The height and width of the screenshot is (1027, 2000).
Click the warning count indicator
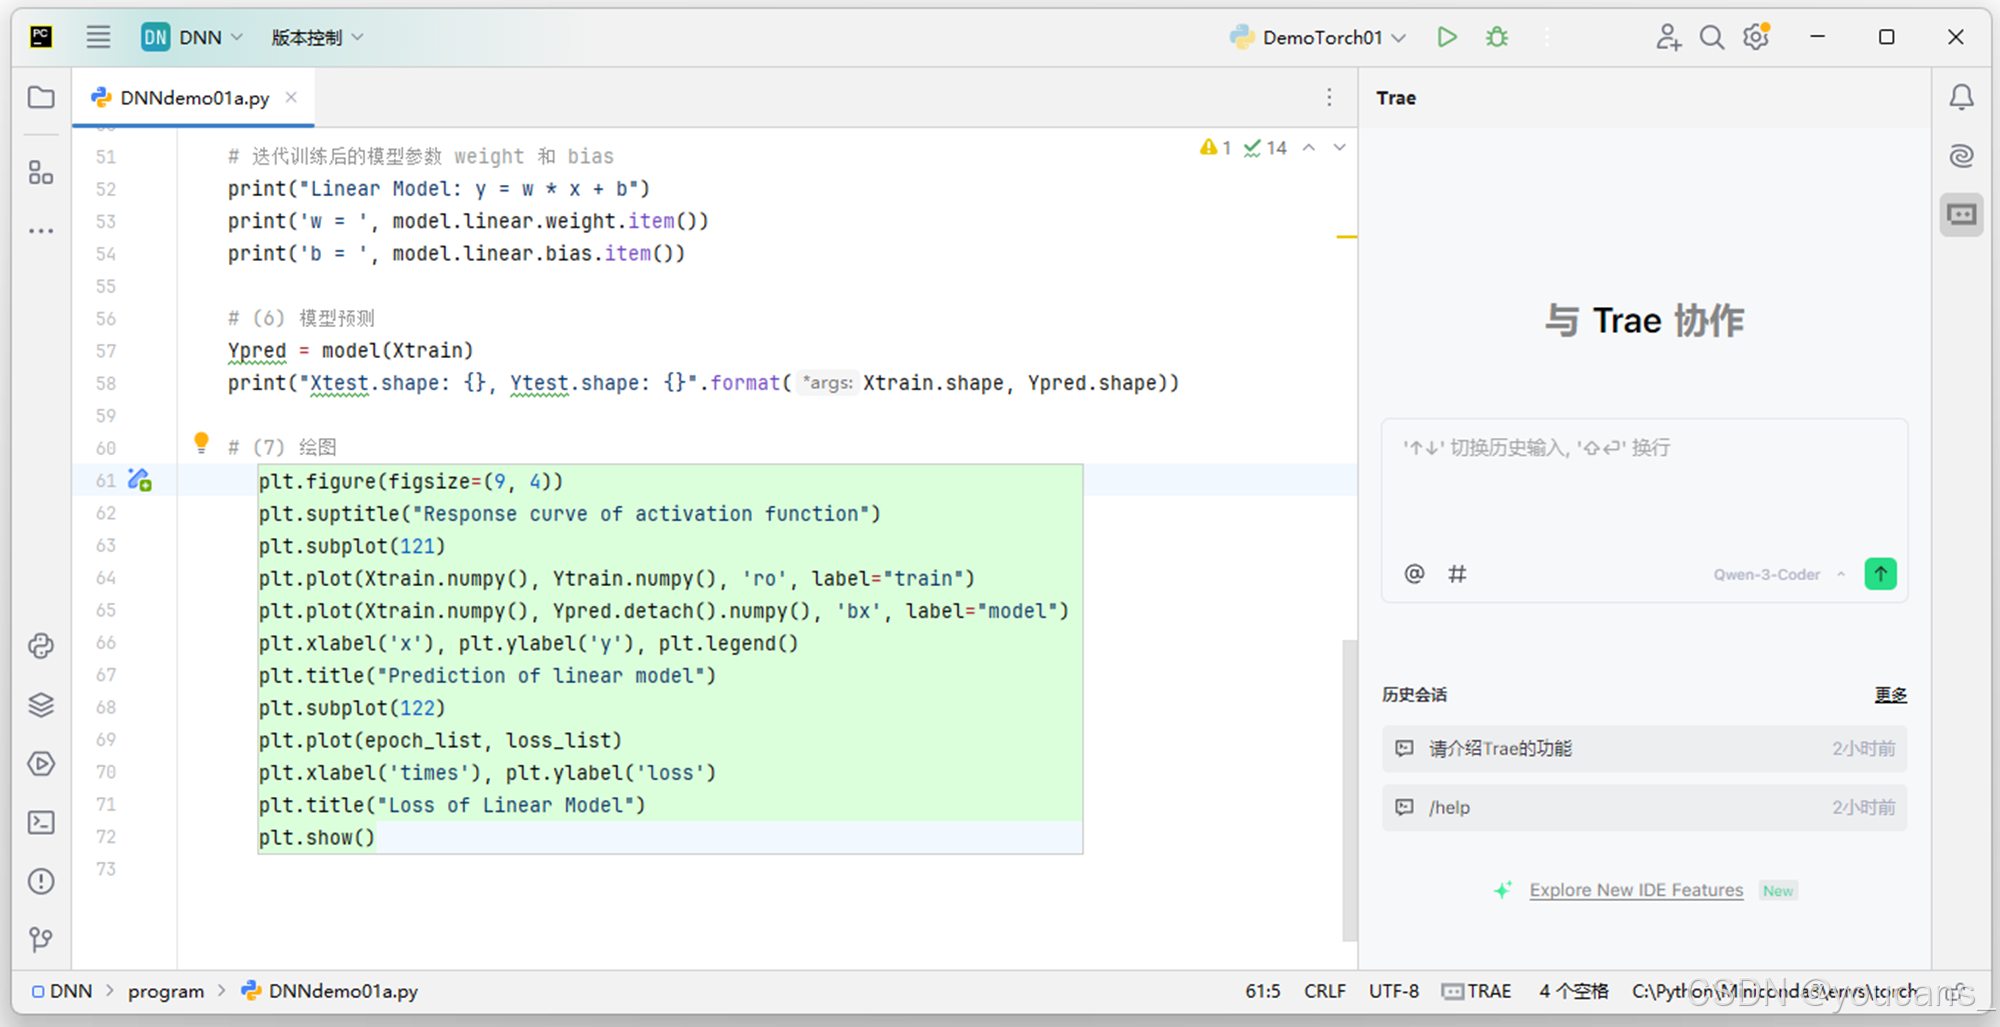(1215, 148)
